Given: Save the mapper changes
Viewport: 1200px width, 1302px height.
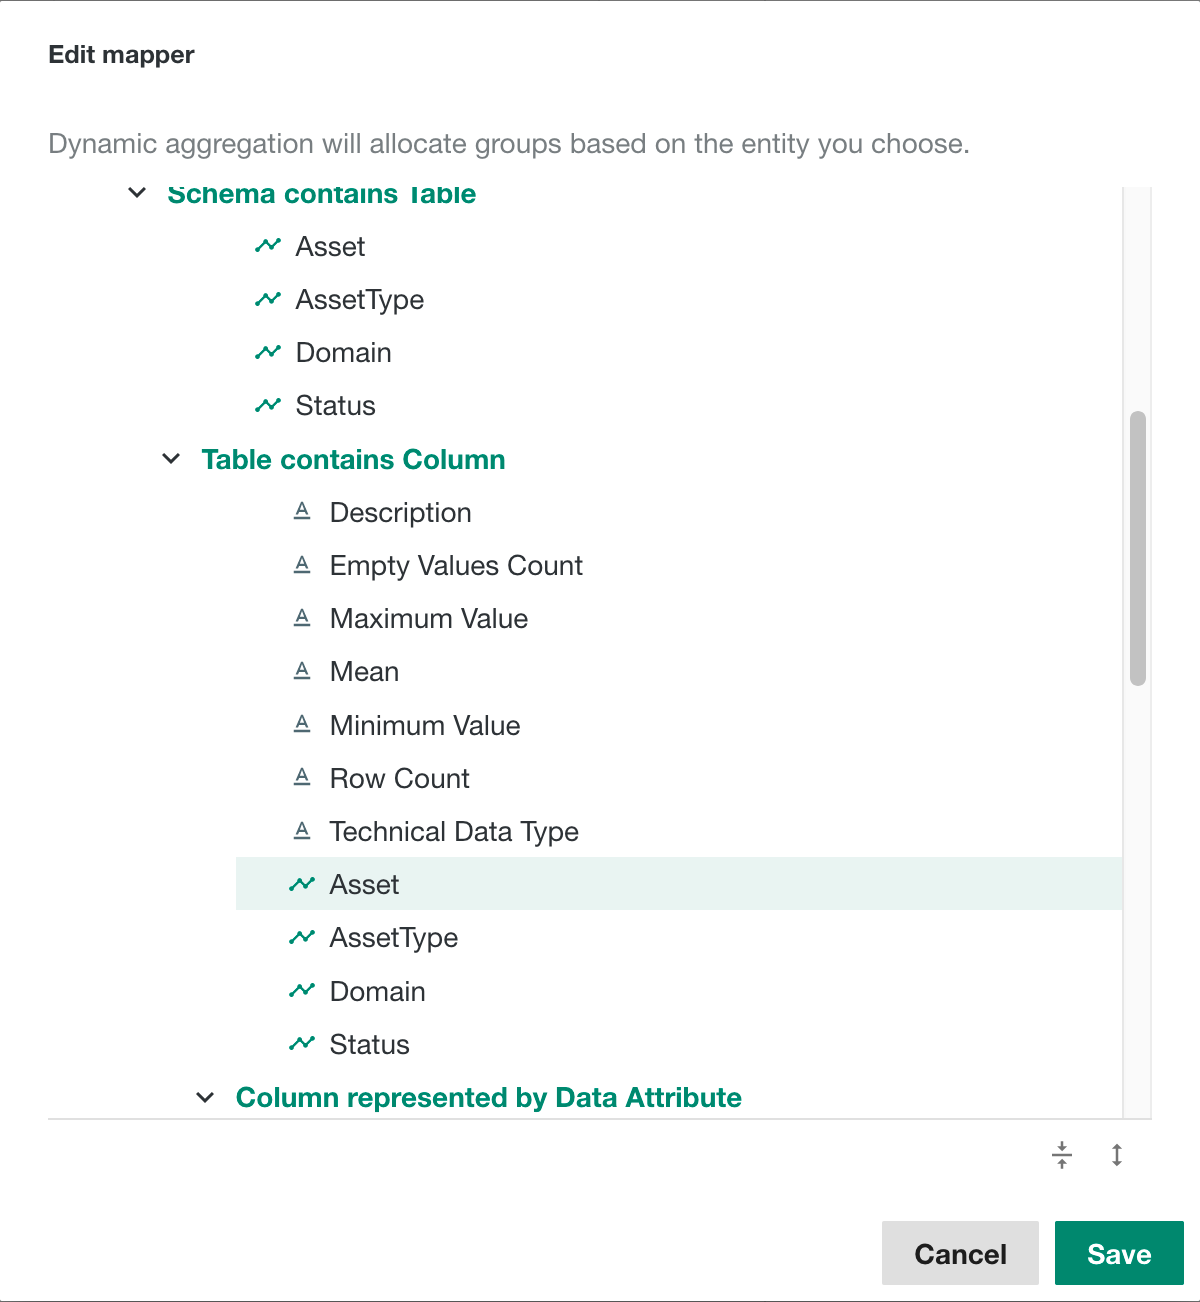Looking at the screenshot, I should coord(1119,1253).
